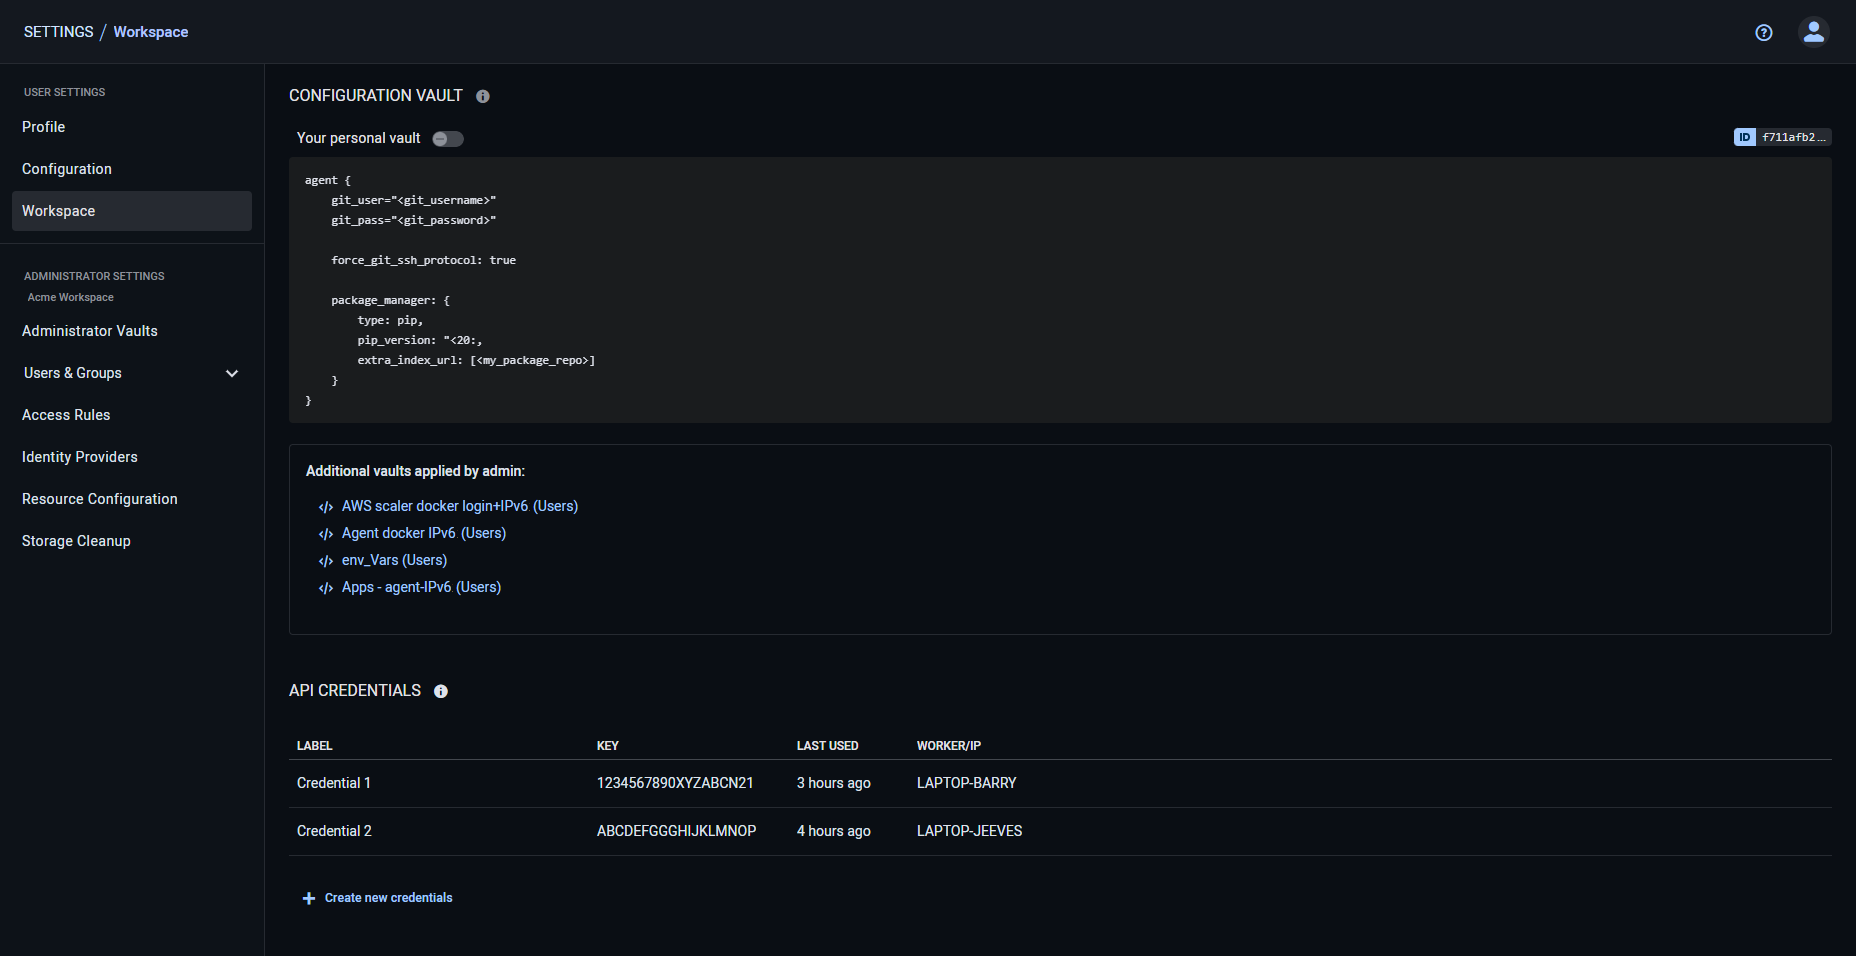Open the user account avatar menu
This screenshot has height=956, width=1856.
(1814, 31)
